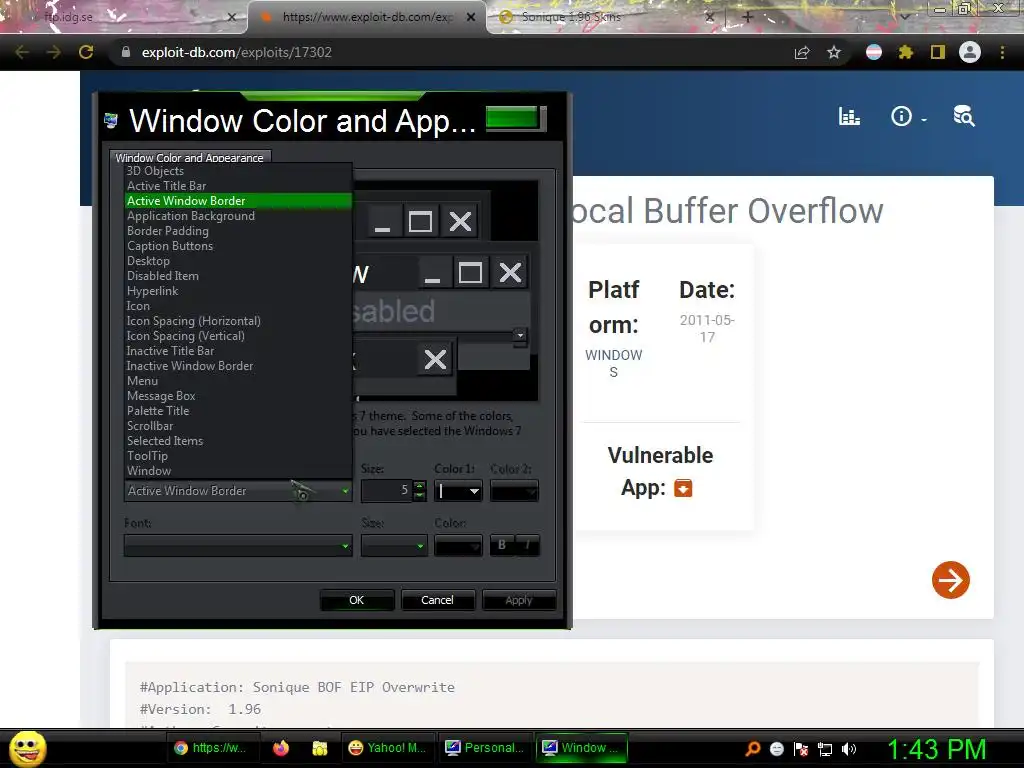
Task: Open Chrome's three-dot menu
Action: point(1002,52)
